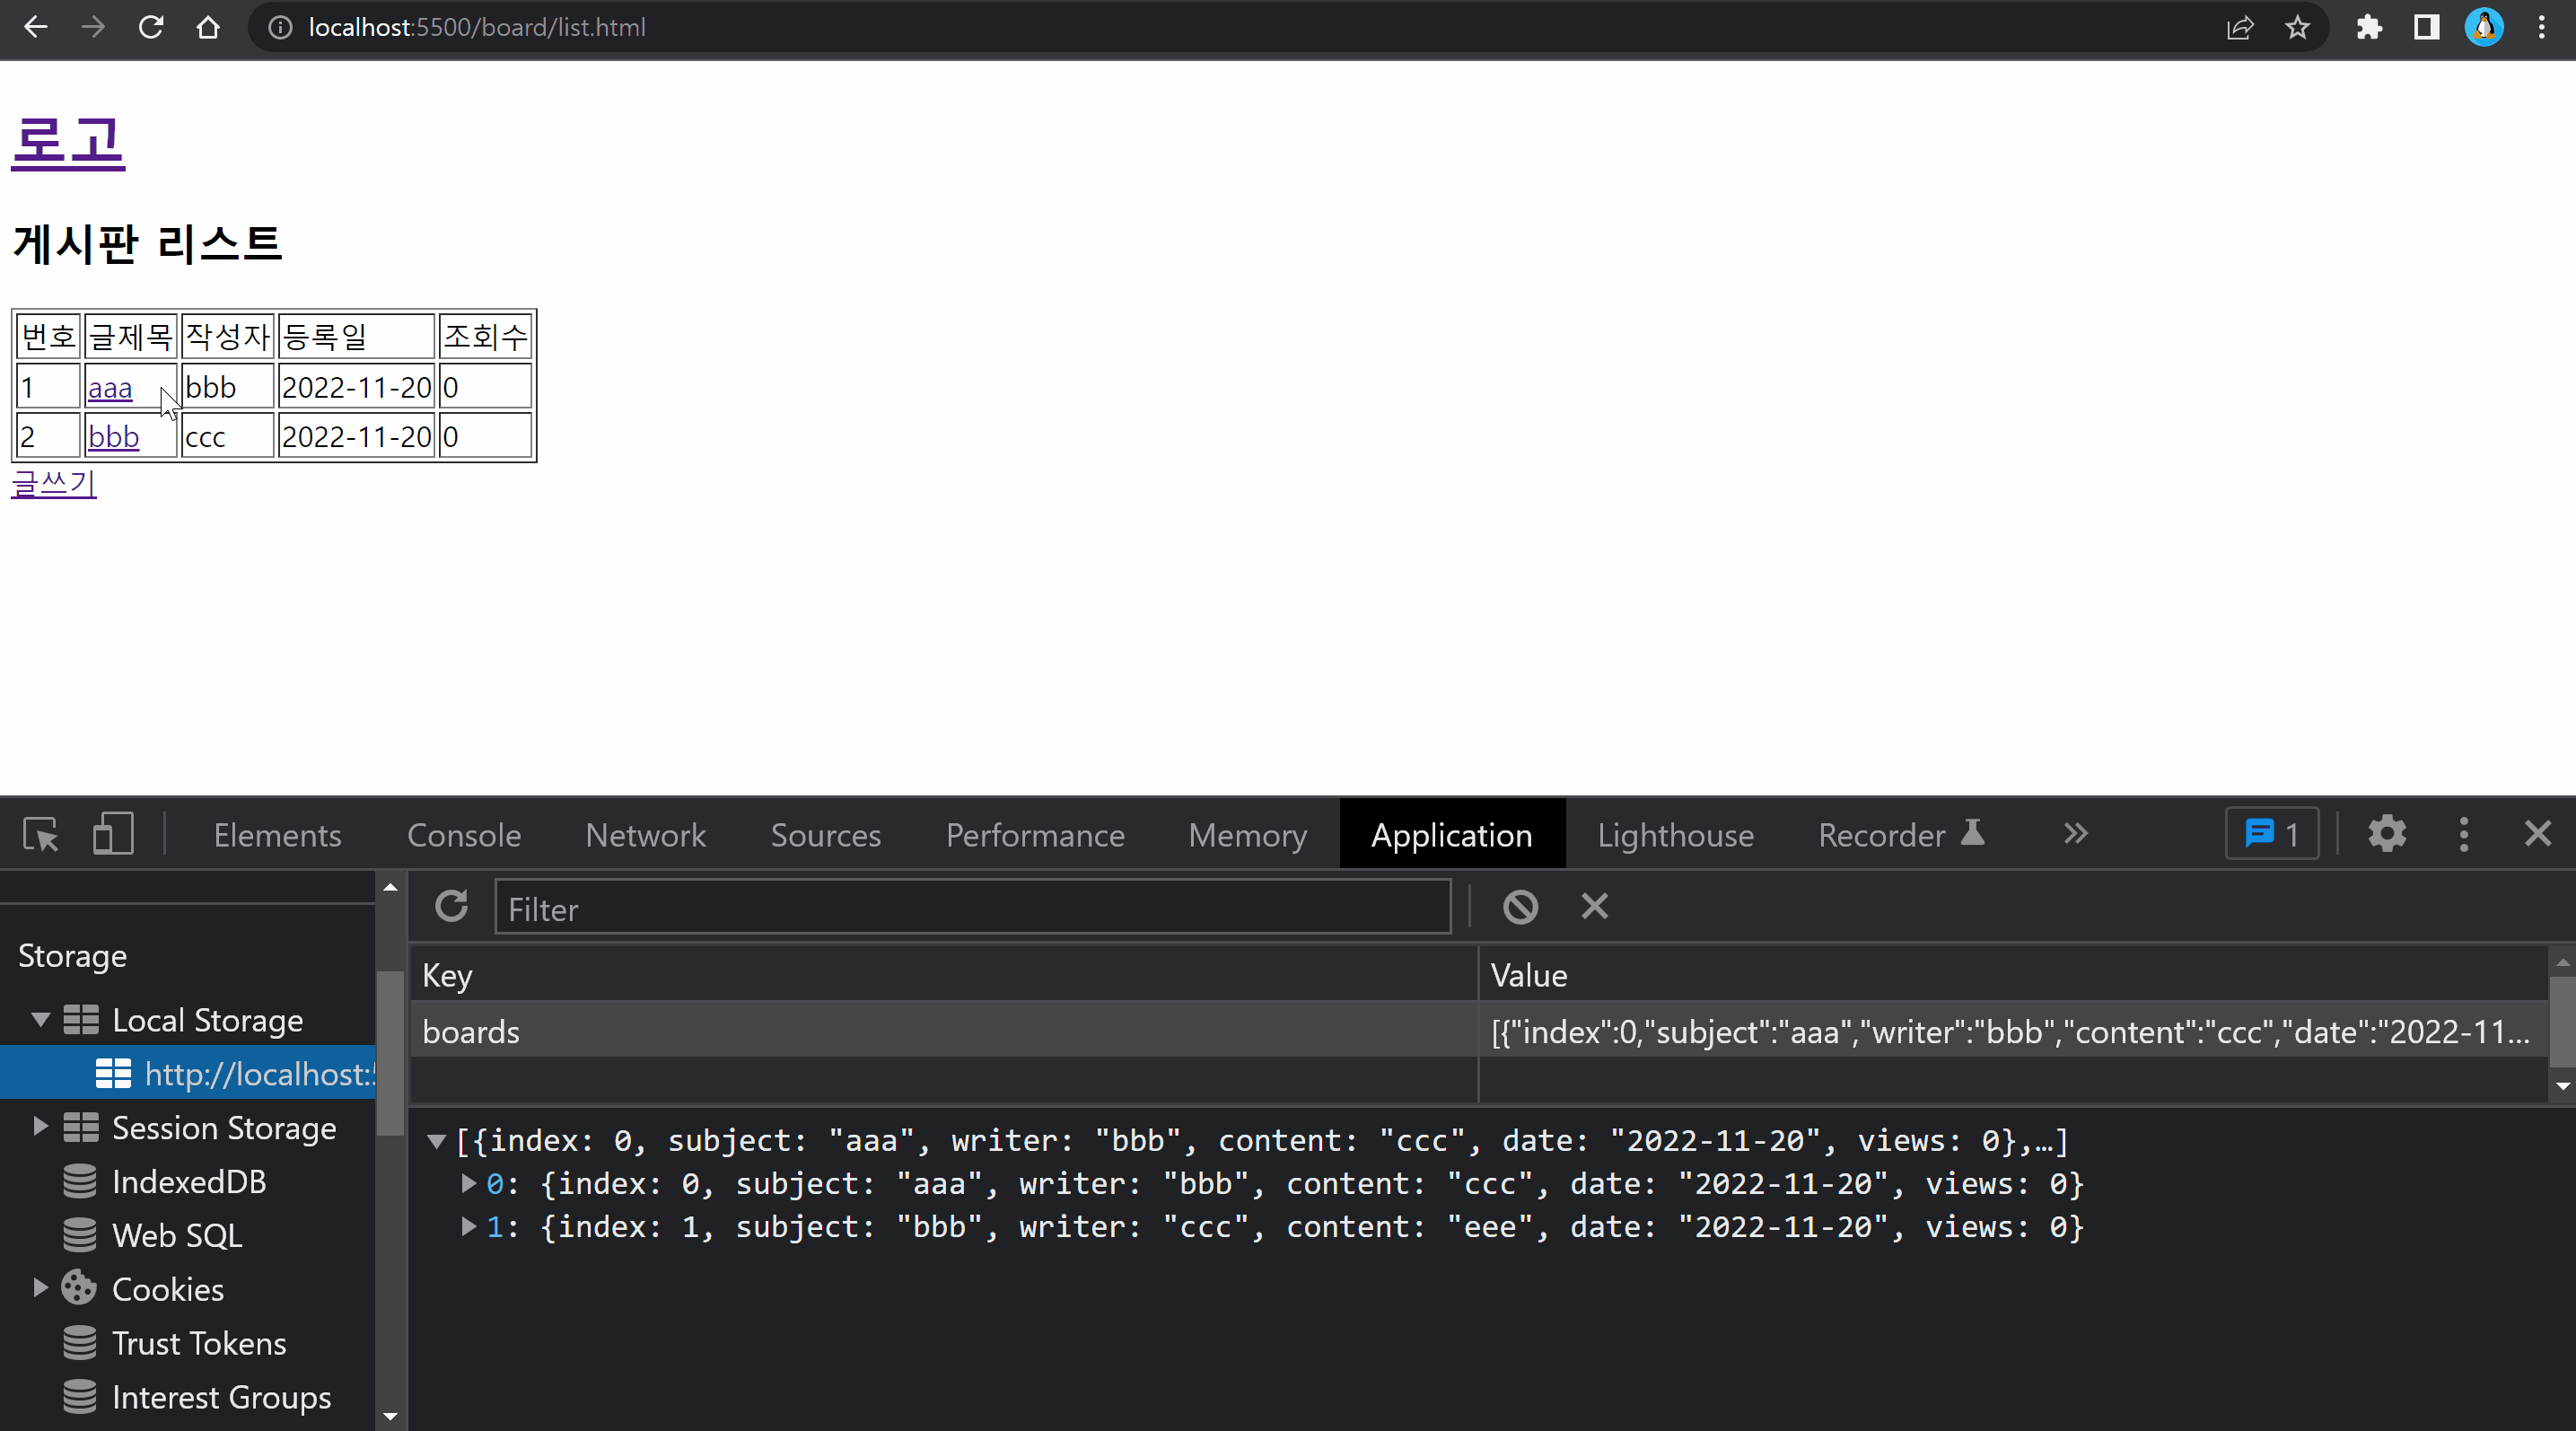Open the 글쓰기 write link
2576x1431 pixels.
[54, 484]
